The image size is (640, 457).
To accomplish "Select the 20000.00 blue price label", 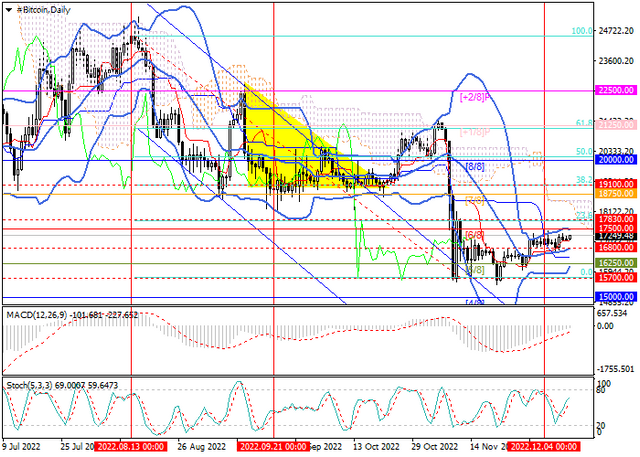I will [x=616, y=160].
